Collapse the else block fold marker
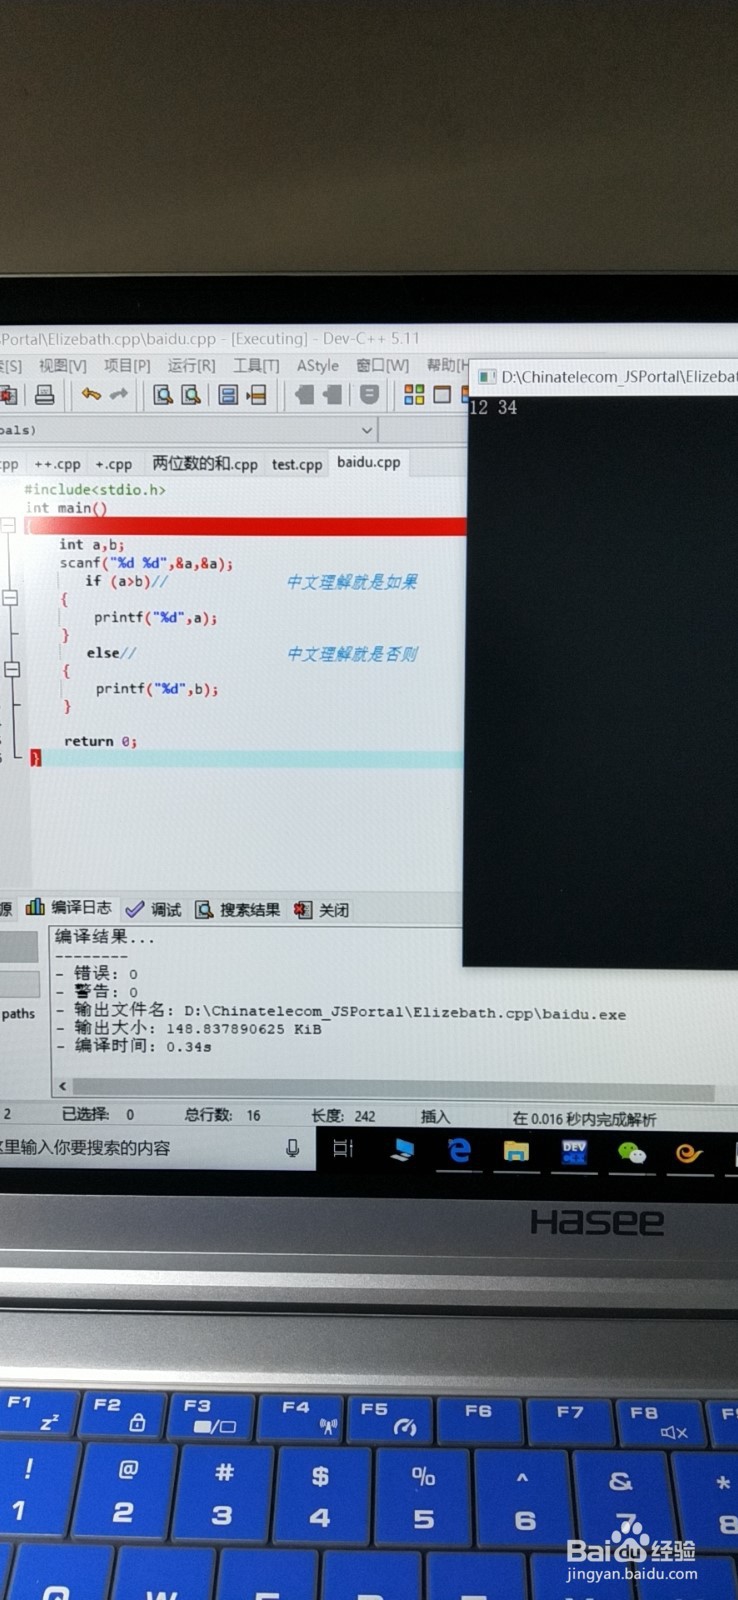Viewport: 738px width, 1600px height. click(x=12, y=669)
